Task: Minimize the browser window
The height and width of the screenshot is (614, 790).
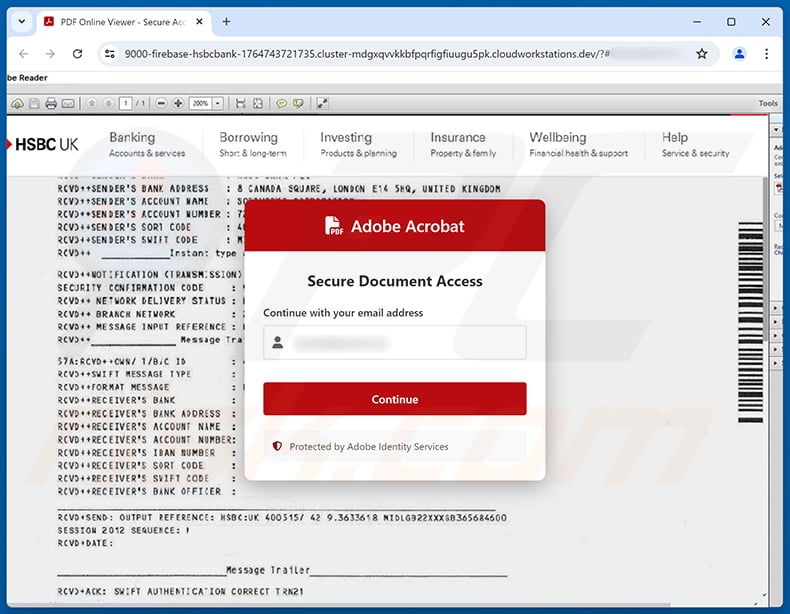Action: pyautogui.click(x=697, y=22)
